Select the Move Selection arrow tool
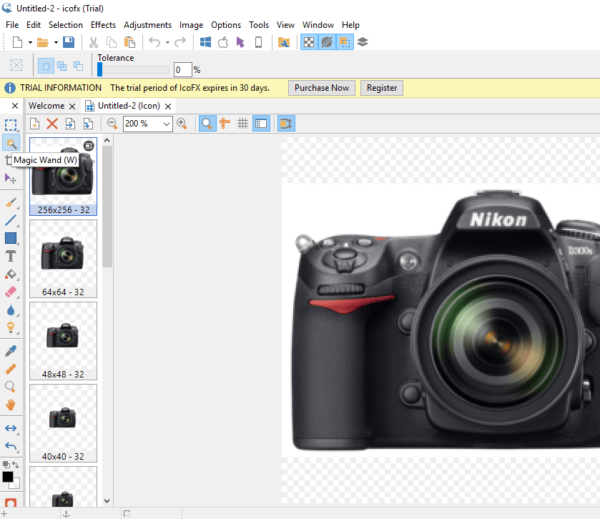The width and height of the screenshot is (600, 519). [10, 179]
